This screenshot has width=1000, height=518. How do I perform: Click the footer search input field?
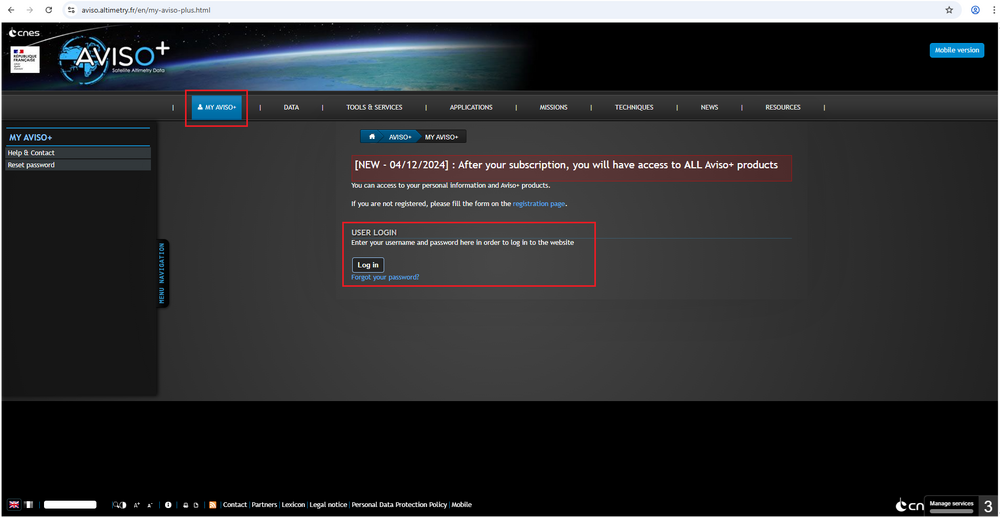70,505
